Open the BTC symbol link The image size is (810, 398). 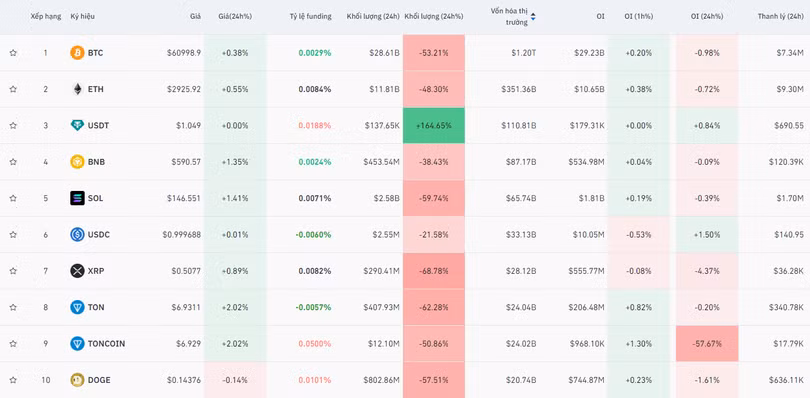[x=96, y=53]
